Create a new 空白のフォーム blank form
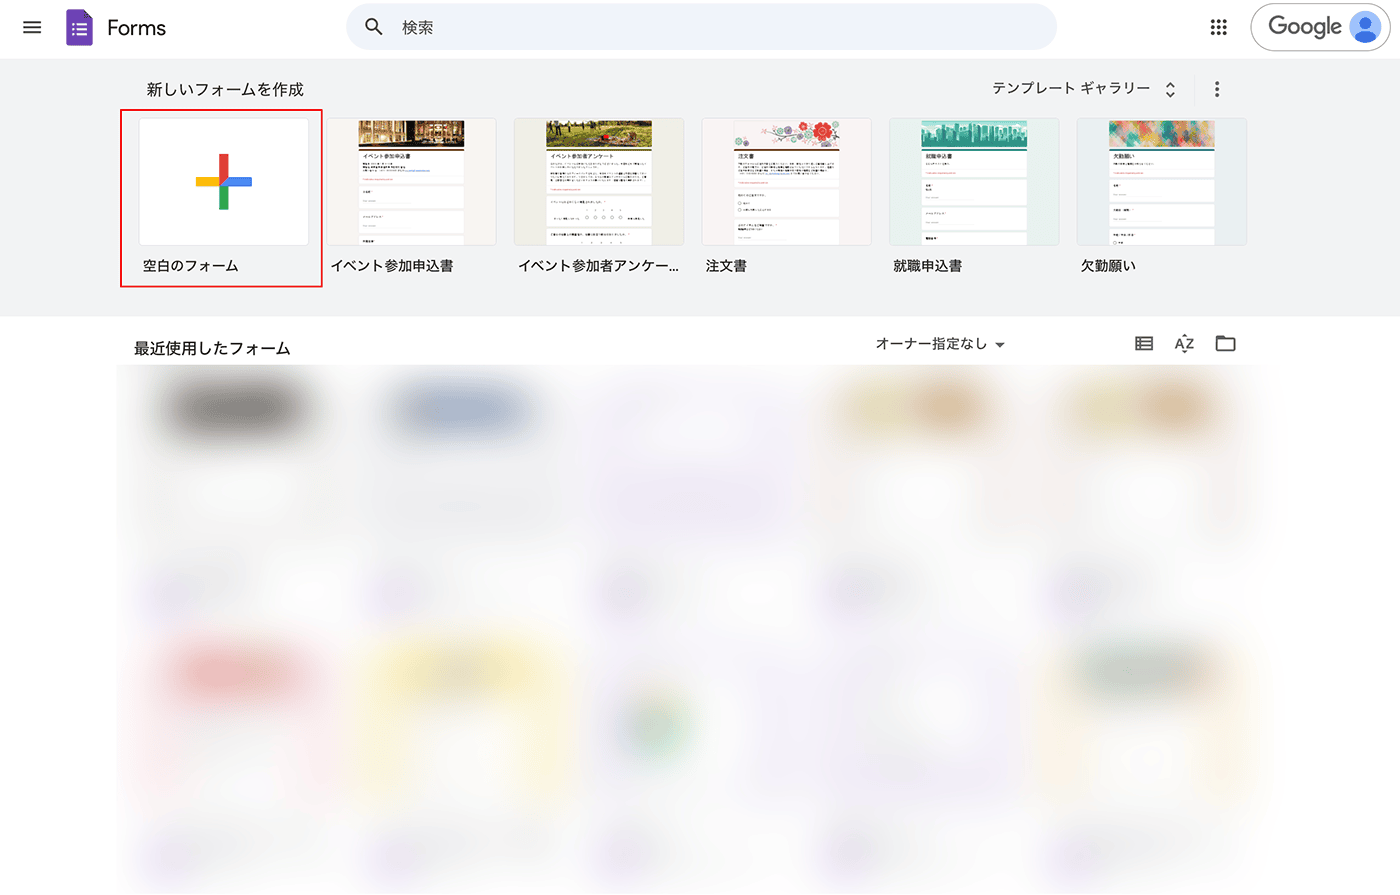The height and width of the screenshot is (895, 1400). coord(224,182)
